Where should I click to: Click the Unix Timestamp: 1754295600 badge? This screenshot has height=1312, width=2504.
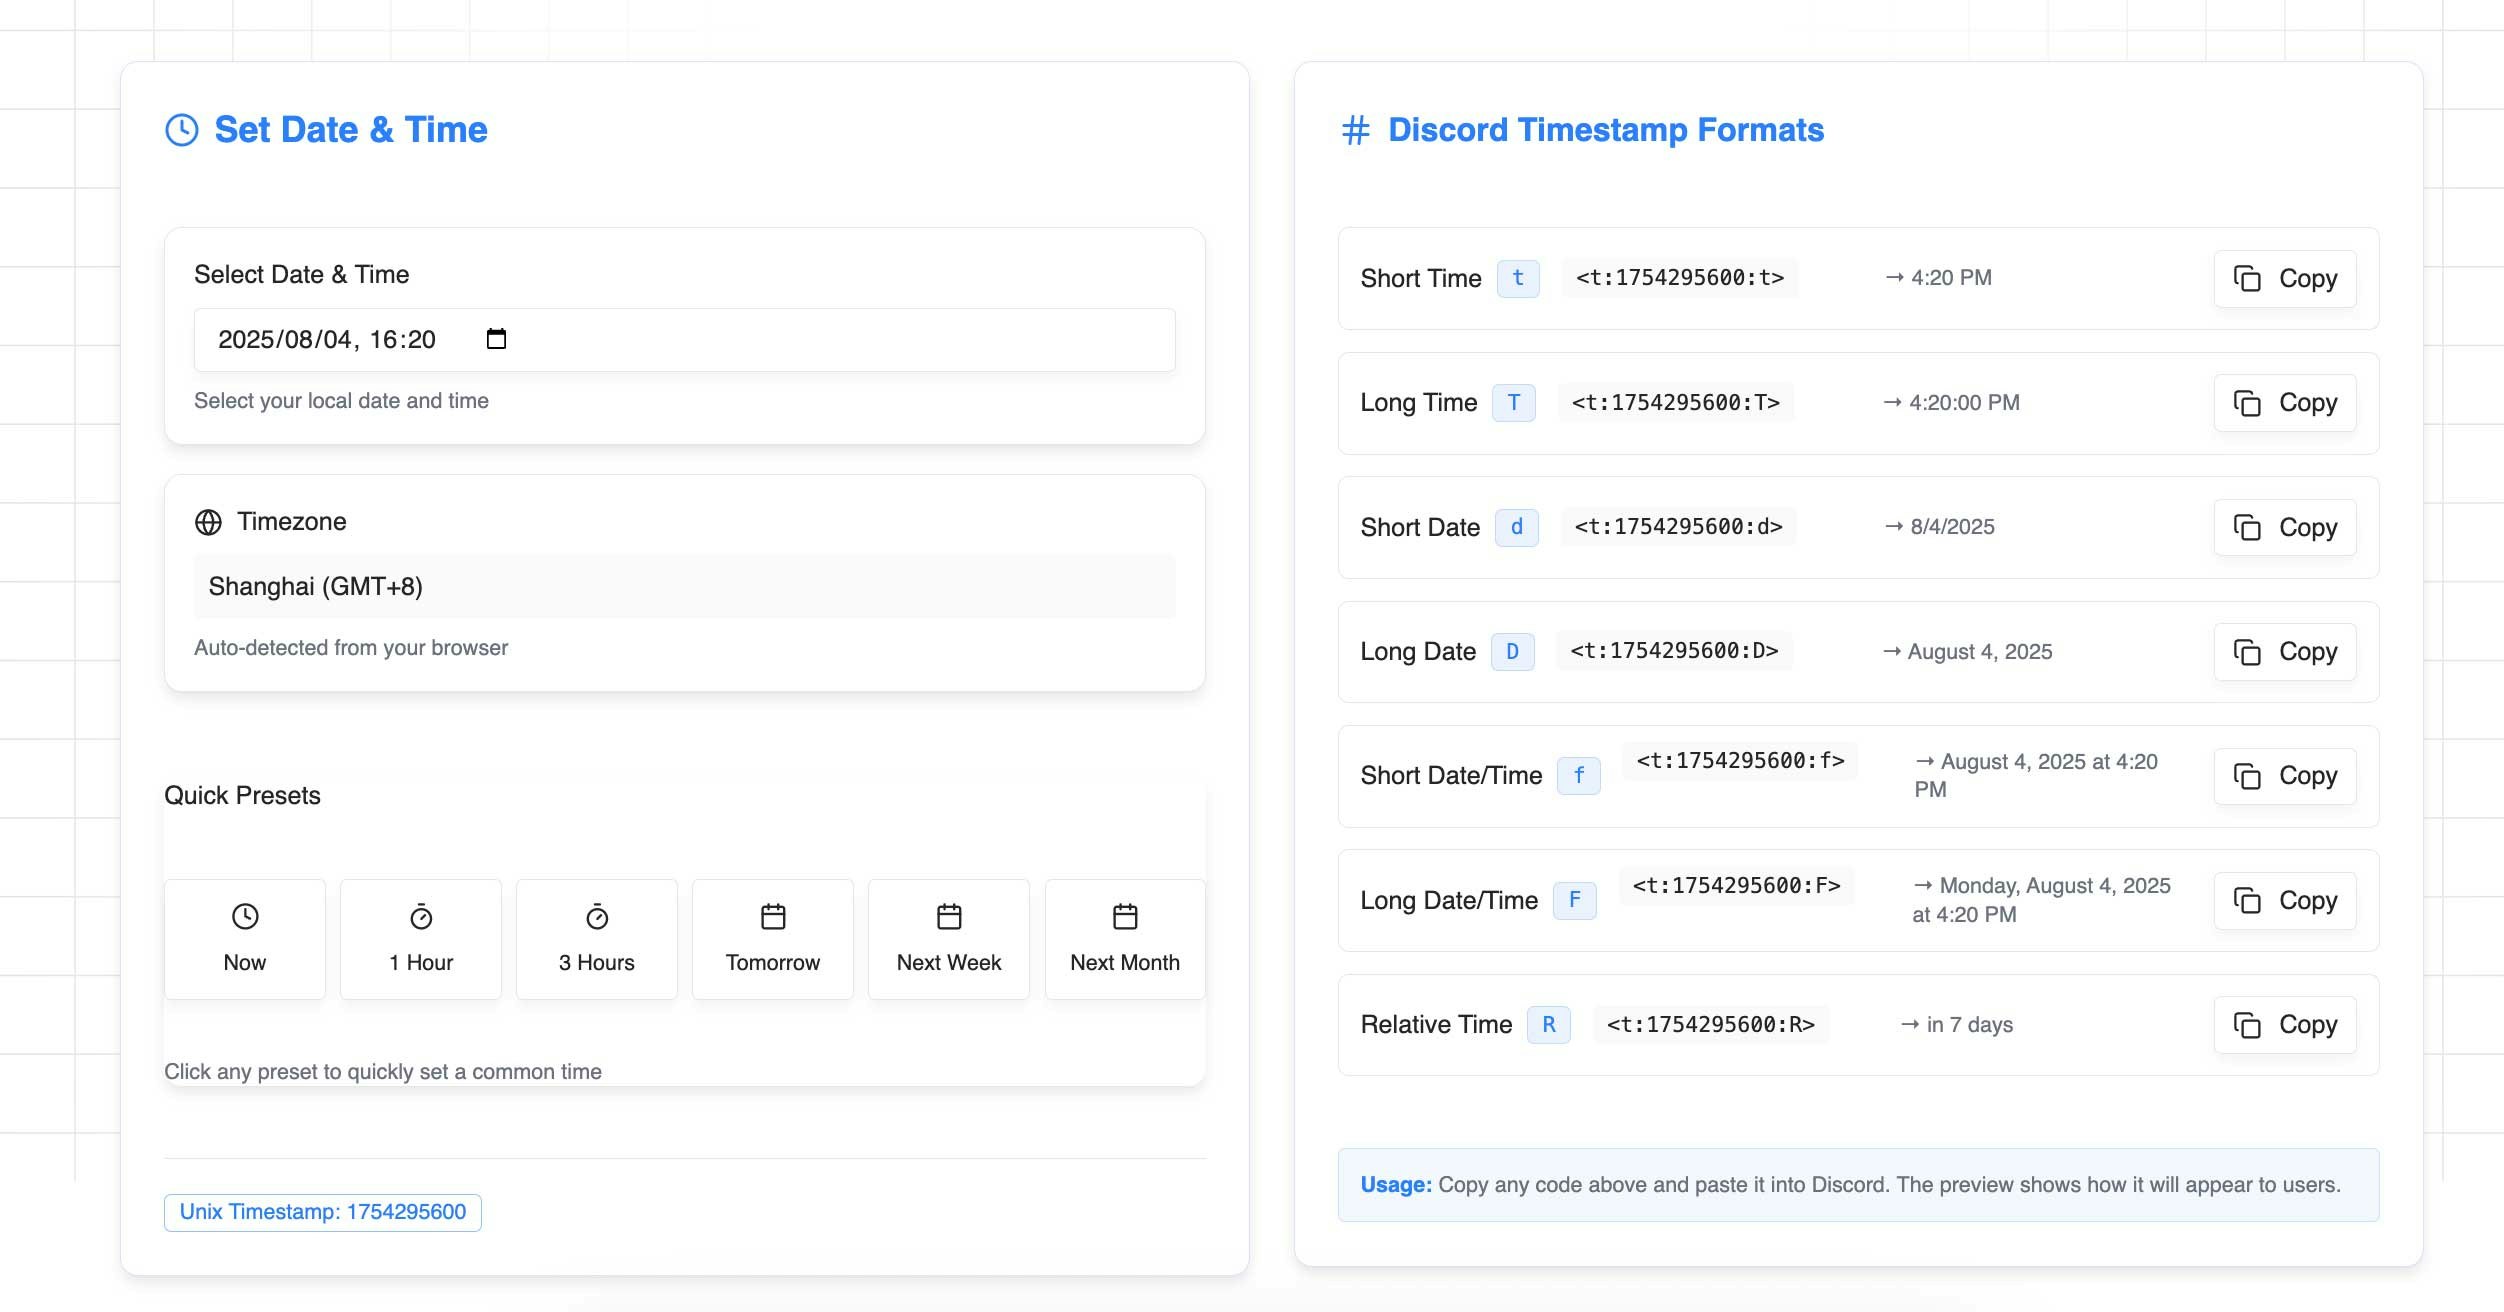coord(323,1212)
